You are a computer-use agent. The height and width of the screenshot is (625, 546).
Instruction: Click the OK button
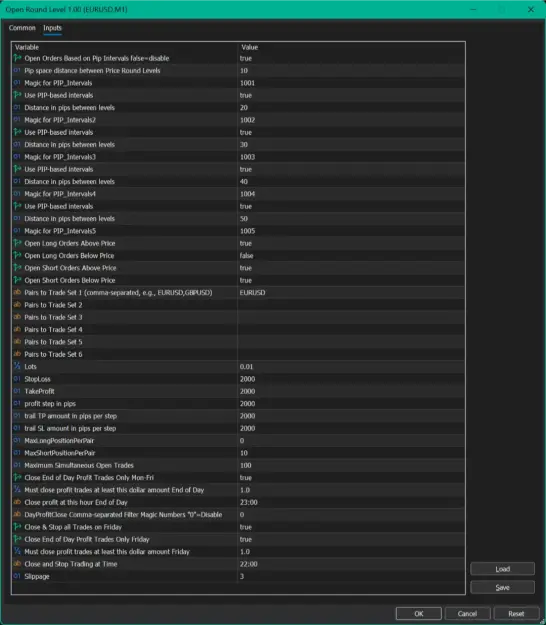tap(418, 613)
